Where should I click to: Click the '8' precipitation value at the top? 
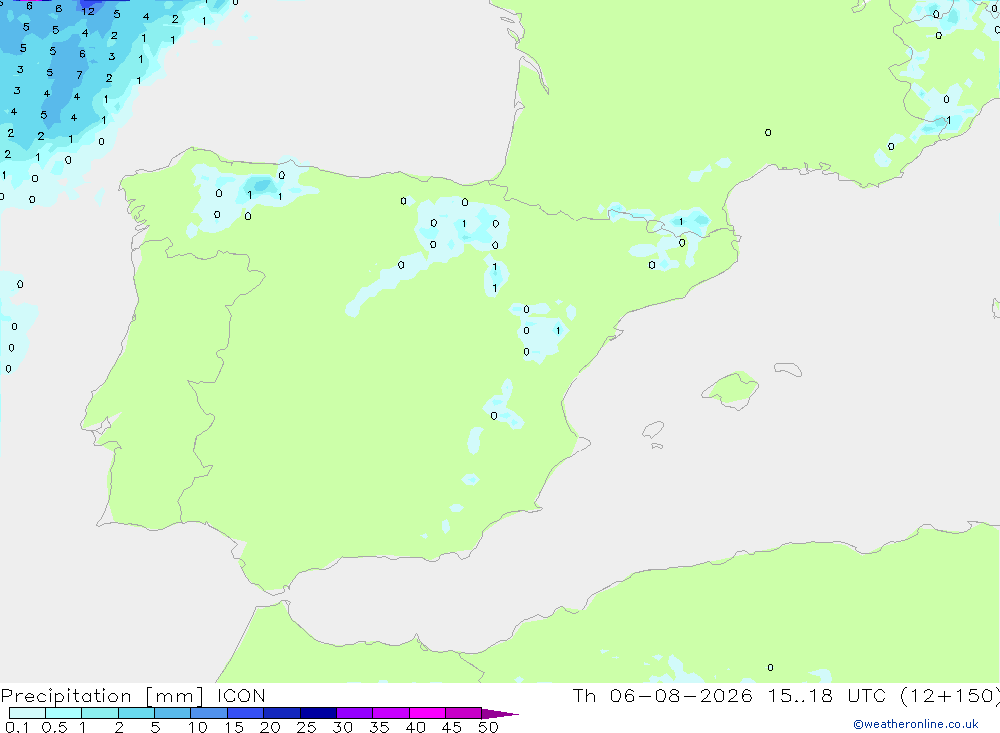(x=59, y=8)
